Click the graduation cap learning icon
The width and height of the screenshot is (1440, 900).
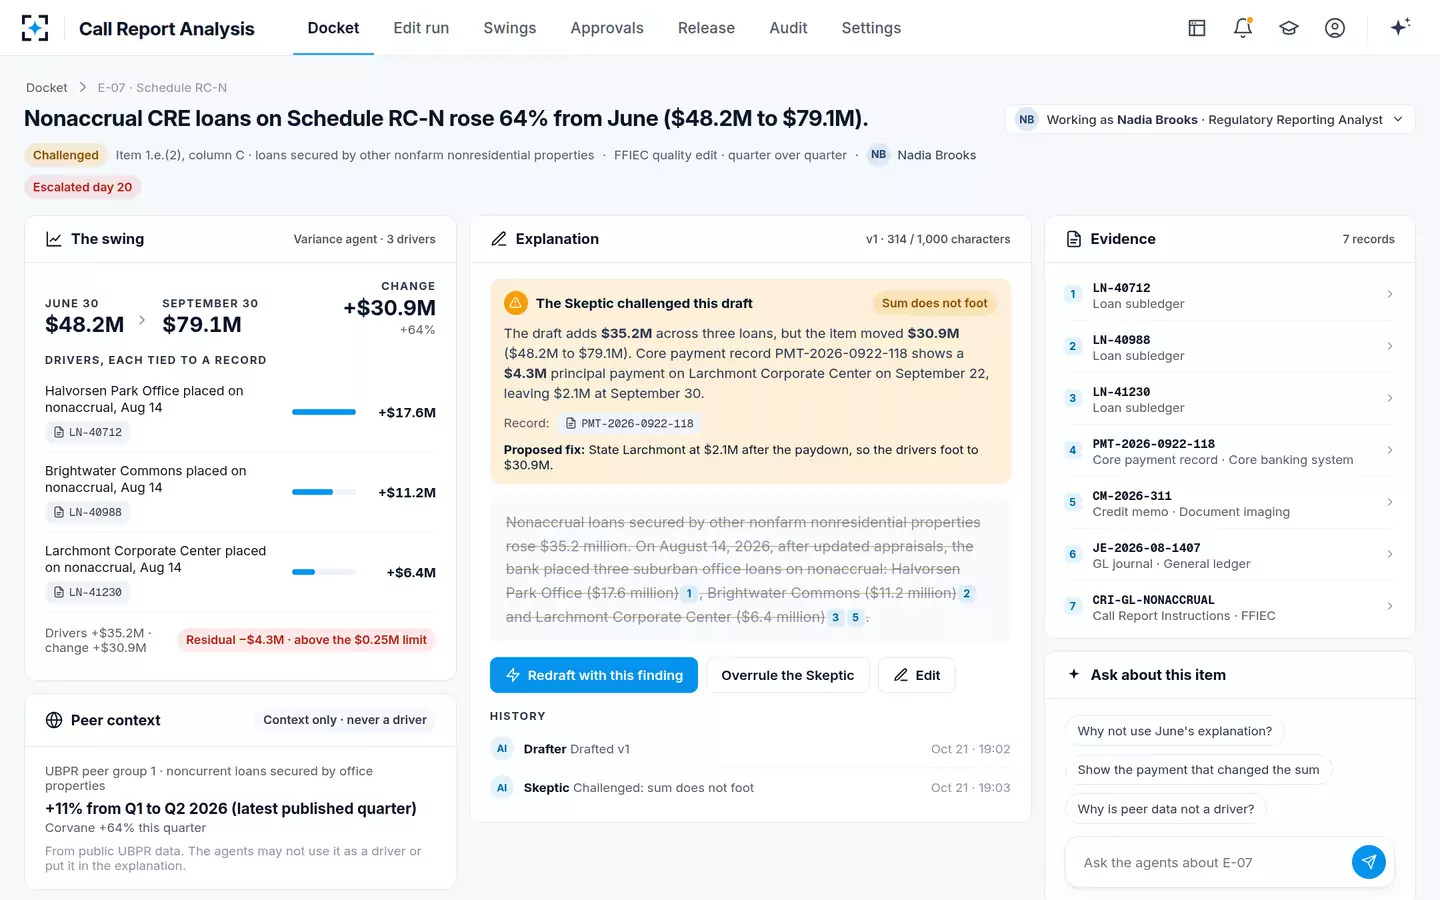[1289, 28]
